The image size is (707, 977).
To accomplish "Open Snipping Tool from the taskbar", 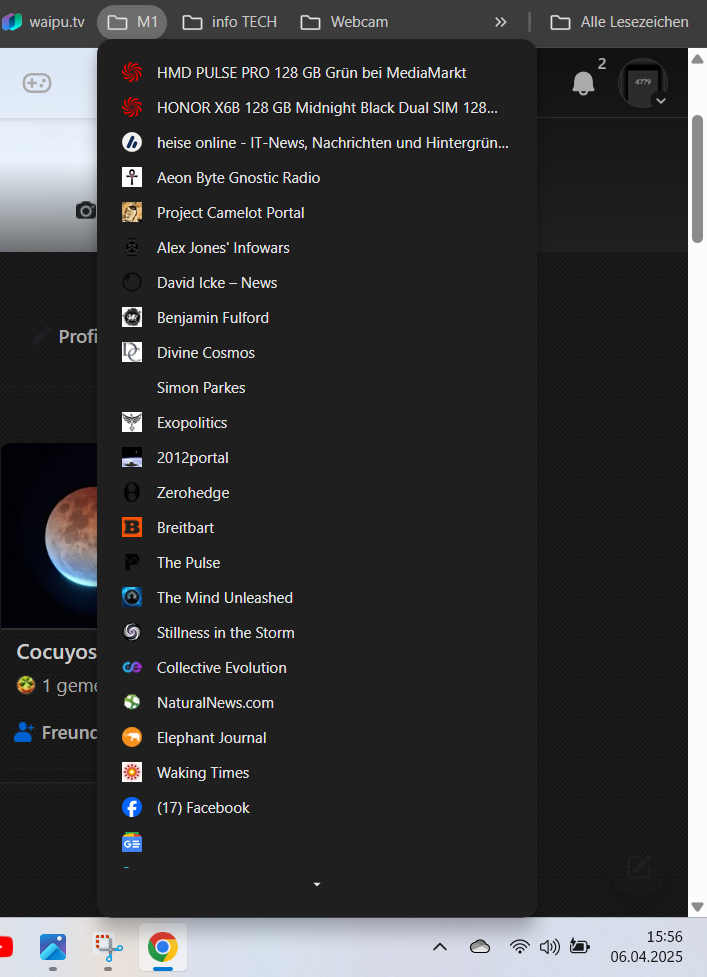I will [x=108, y=948].
